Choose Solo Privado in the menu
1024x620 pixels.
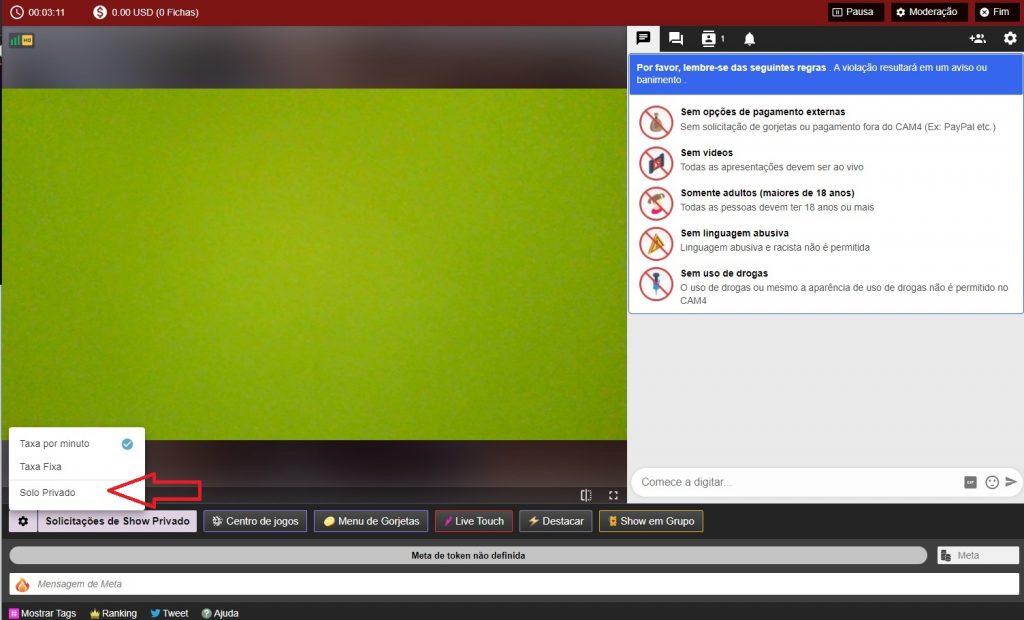point(47,492)
